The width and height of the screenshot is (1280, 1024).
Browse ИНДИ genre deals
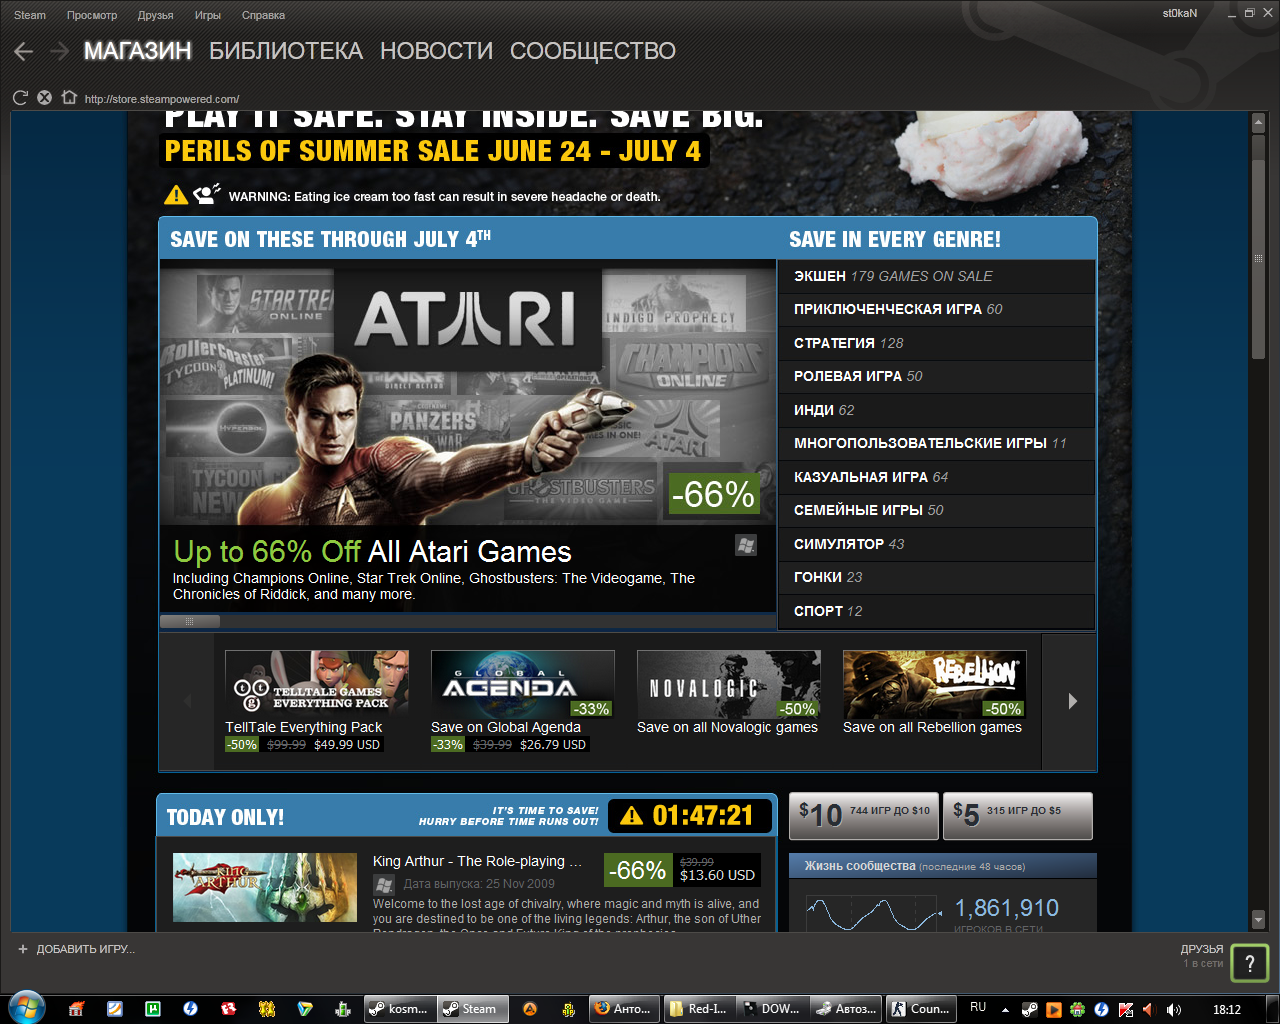(x=936, y=410)
